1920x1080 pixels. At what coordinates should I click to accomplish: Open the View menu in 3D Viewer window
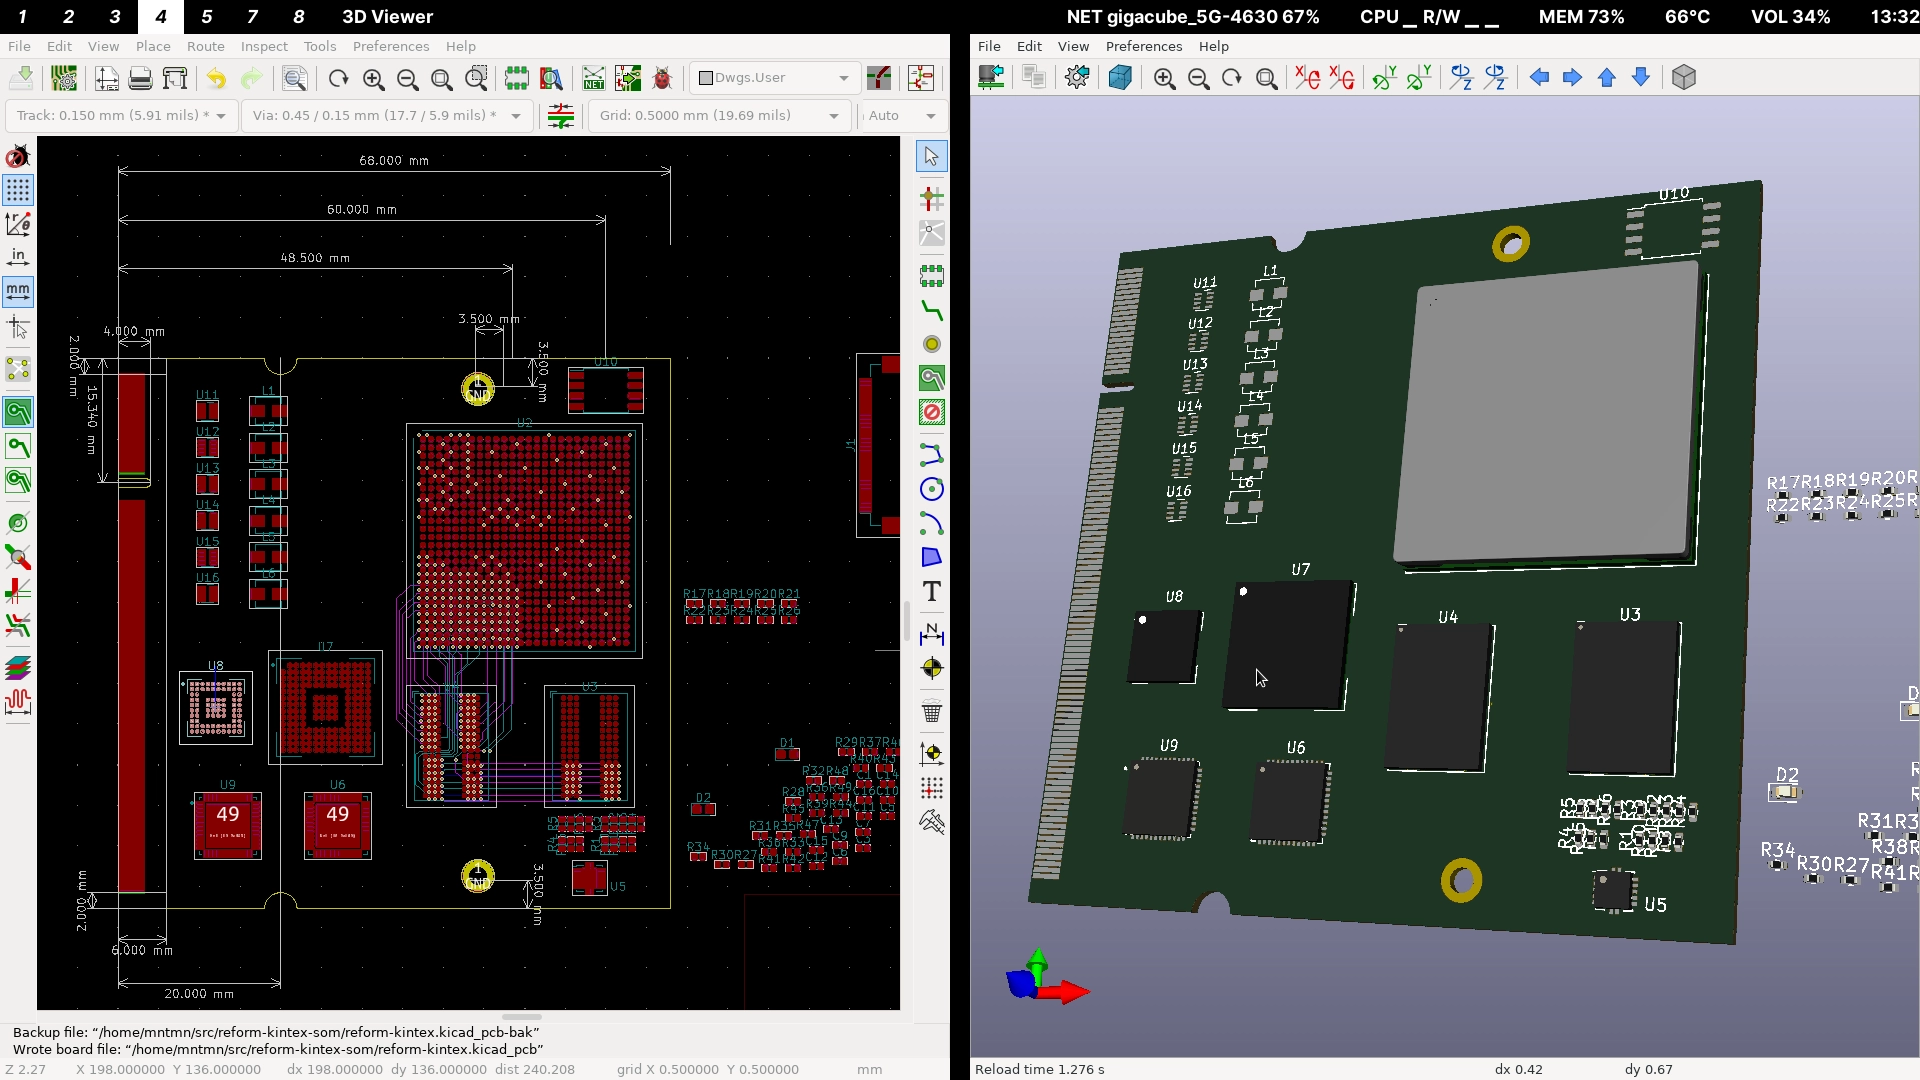(1073, 46)
